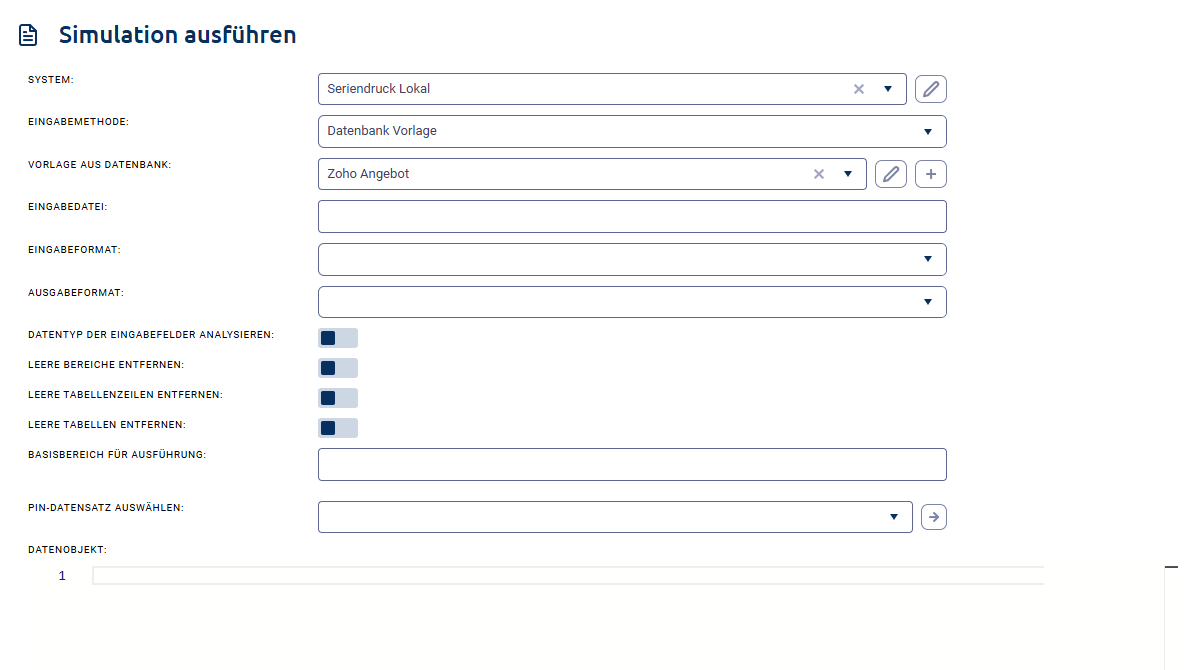Expand the Eingabemethode dropdown
The width and height of the screenshot is (1199, 670).
coord(928,131)
